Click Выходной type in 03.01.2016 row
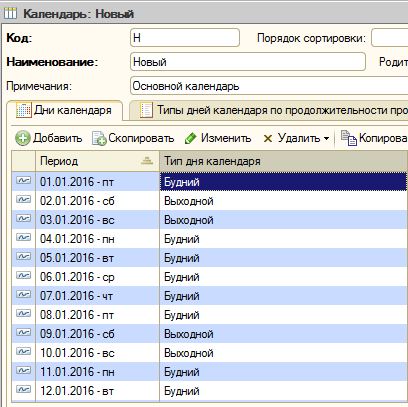The image size is (408, 407). 284,220
